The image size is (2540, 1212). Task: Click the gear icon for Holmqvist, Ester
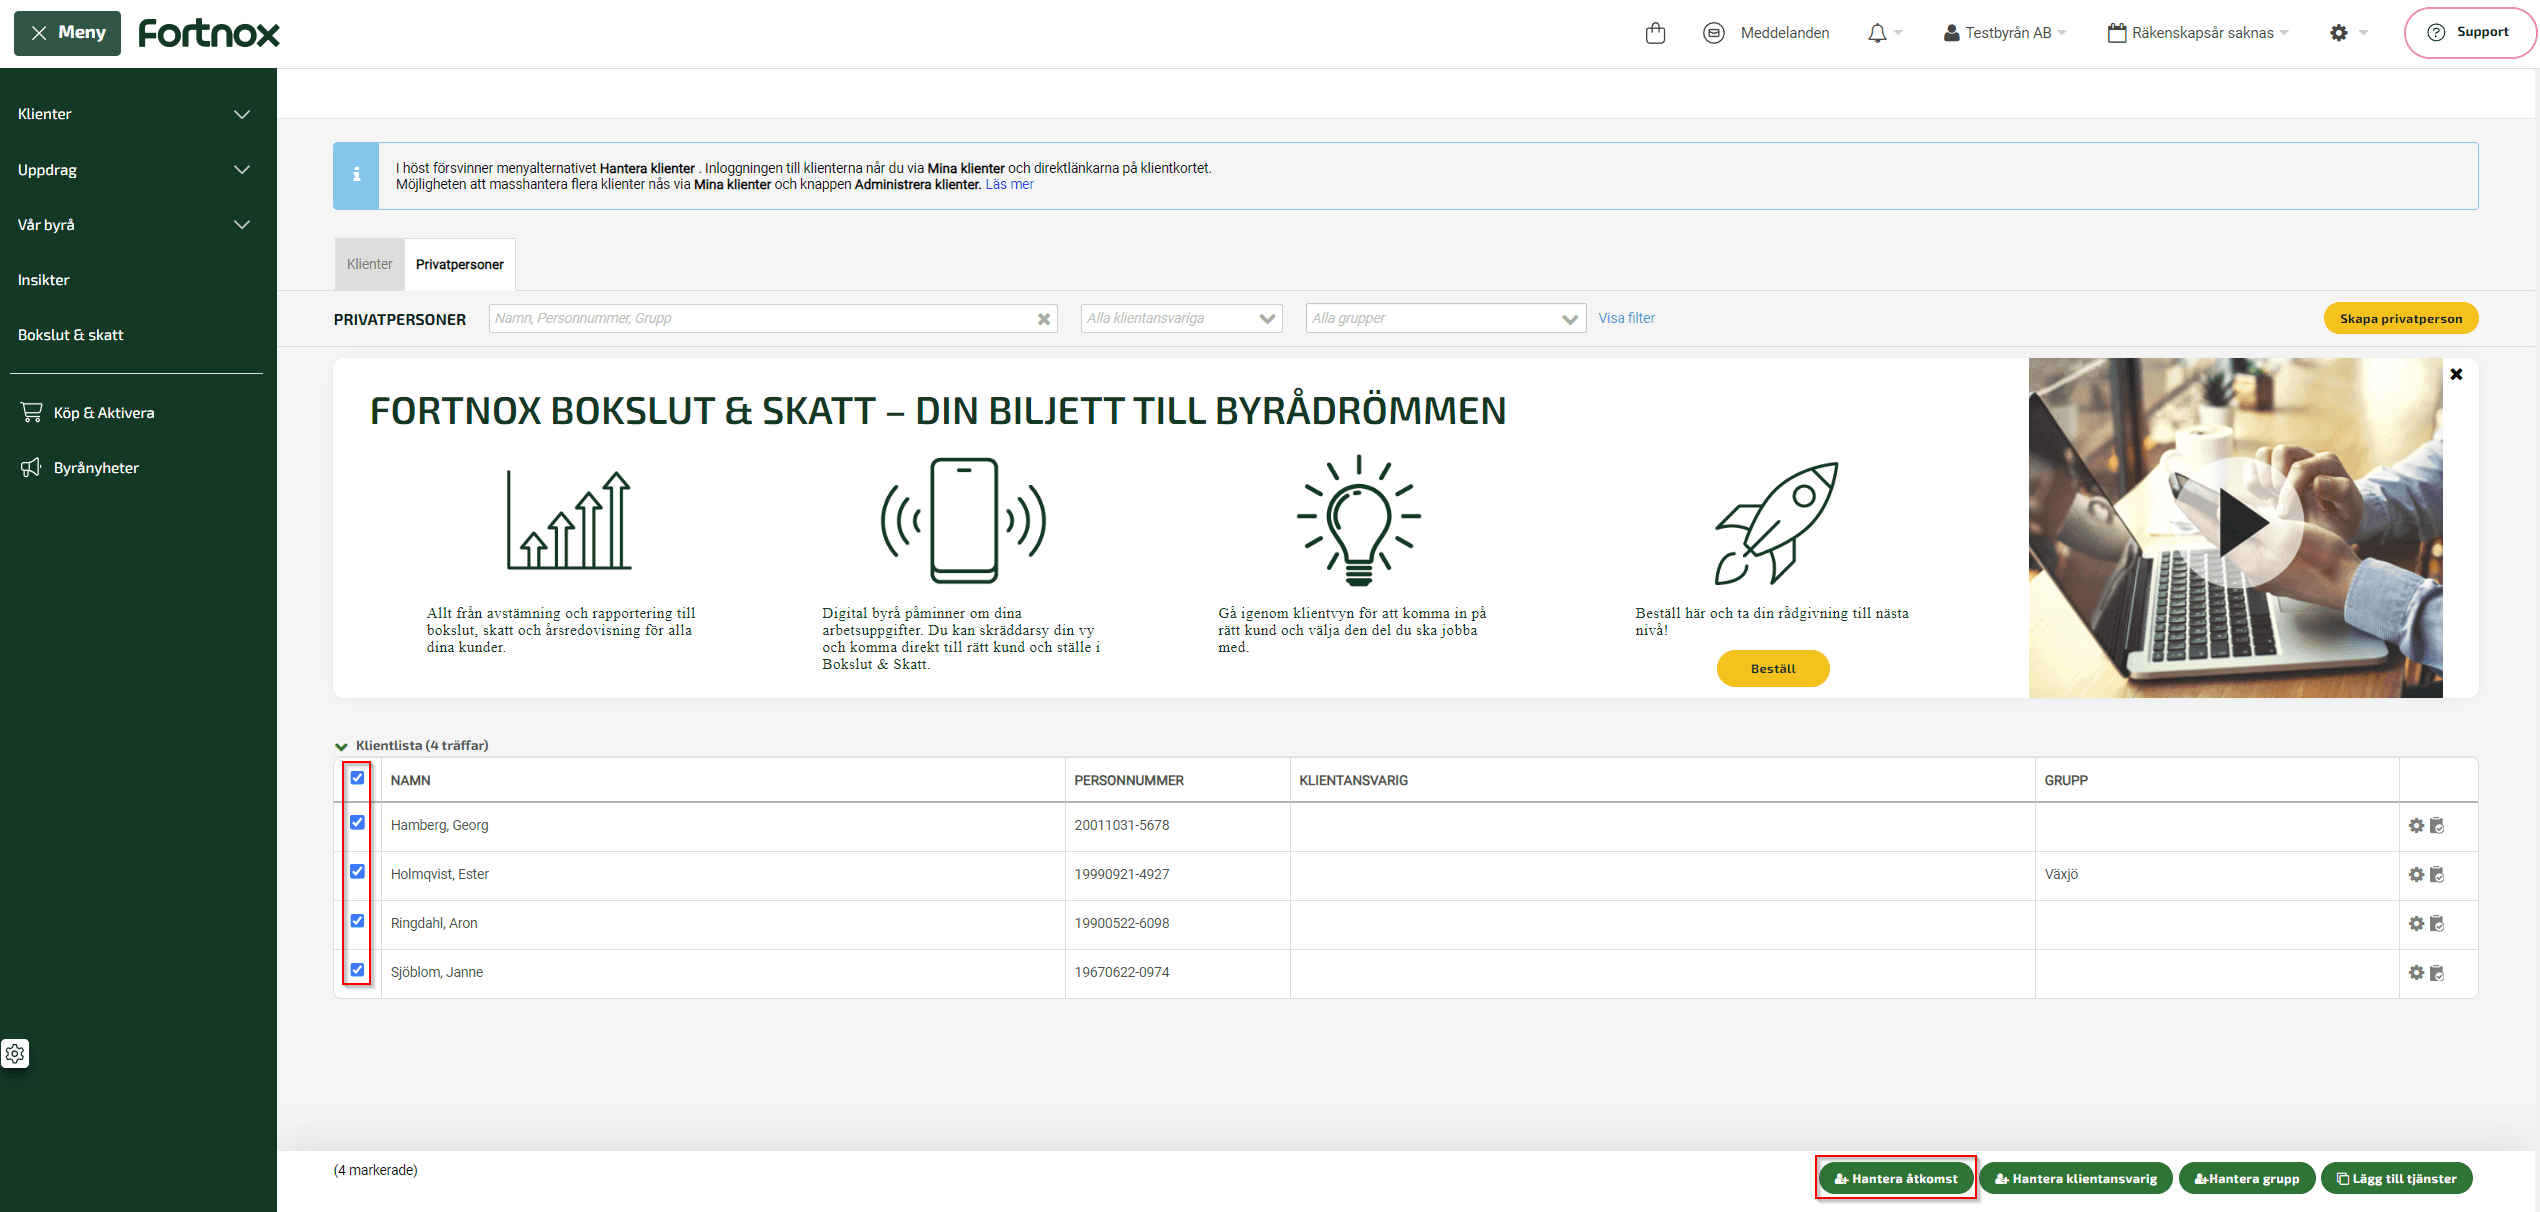coord(2416,875)
